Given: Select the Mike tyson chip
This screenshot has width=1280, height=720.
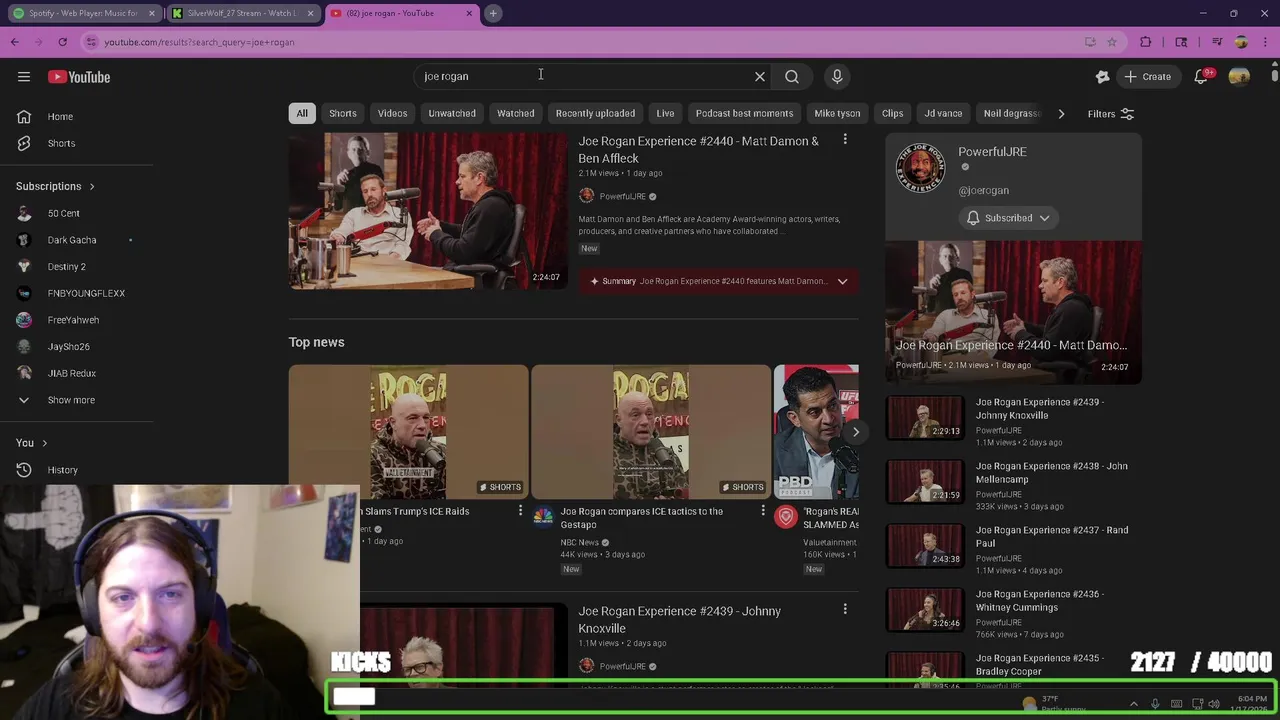Looking at the screenshot, I should click(837, 113).
